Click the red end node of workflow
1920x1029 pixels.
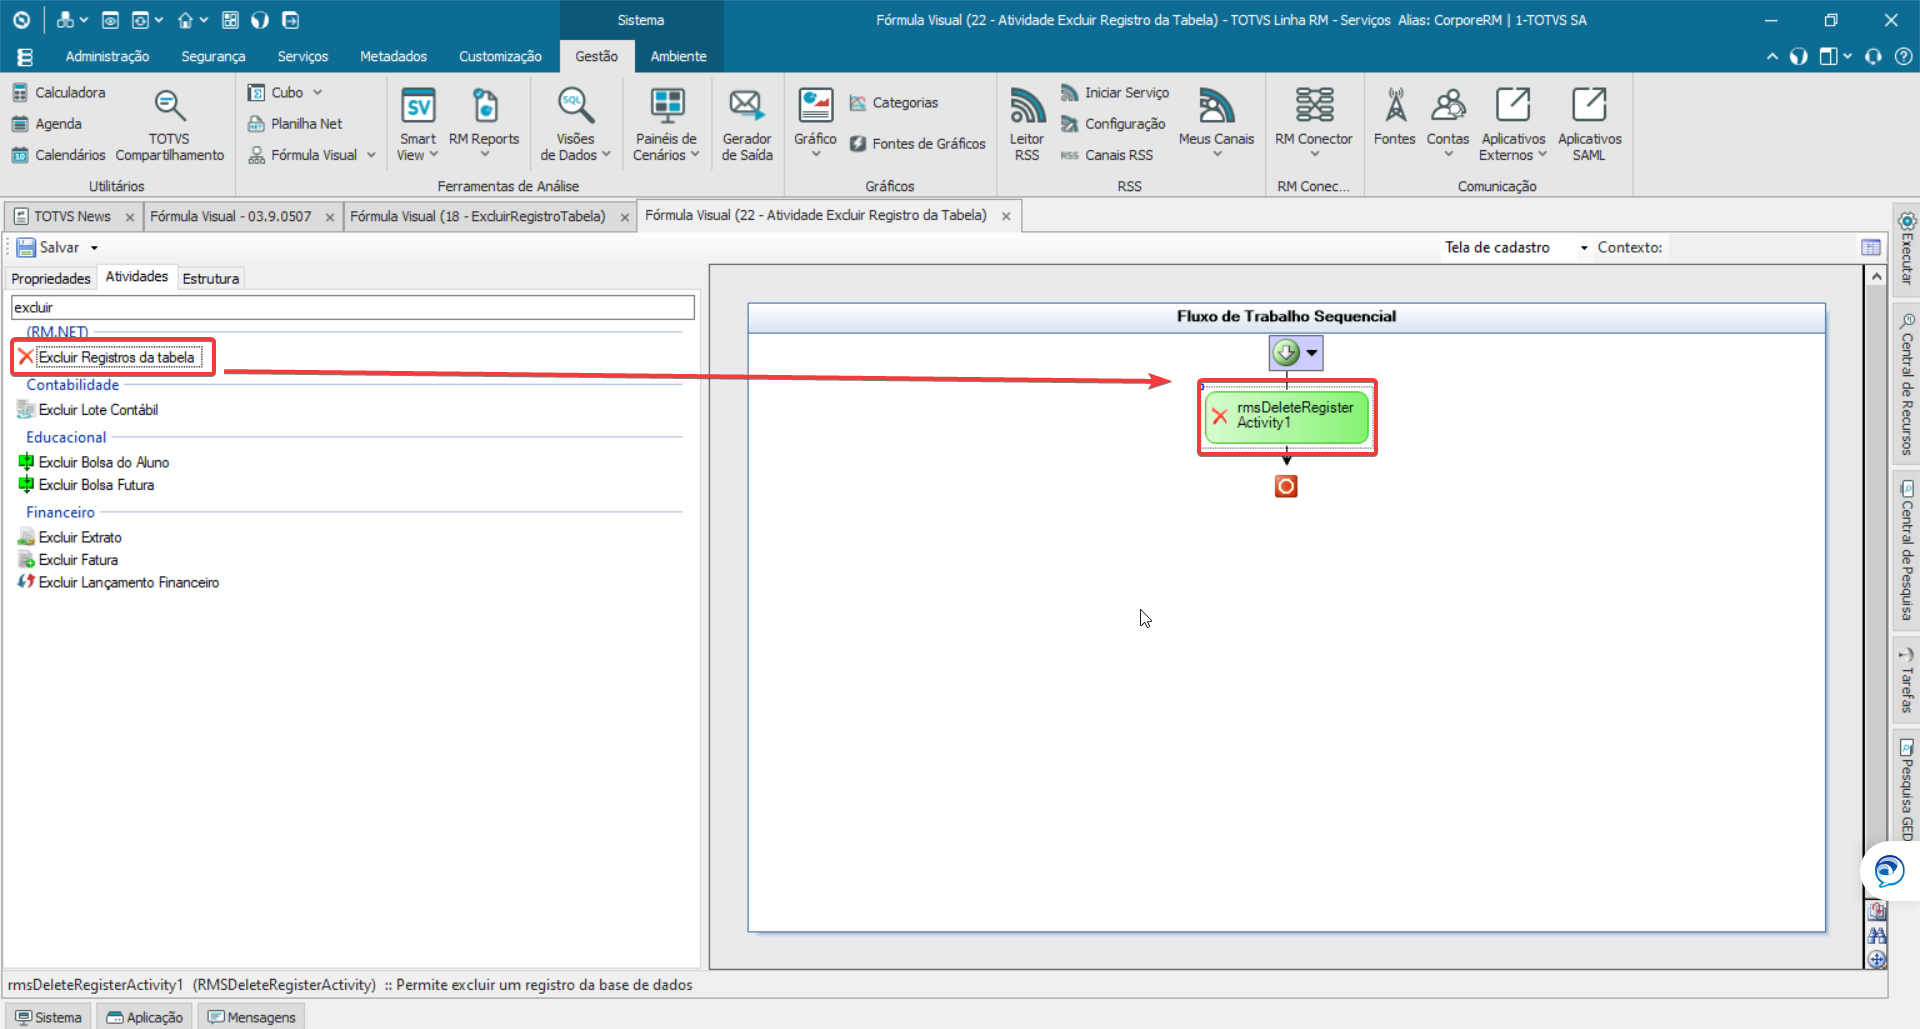tap(1286, 486)
